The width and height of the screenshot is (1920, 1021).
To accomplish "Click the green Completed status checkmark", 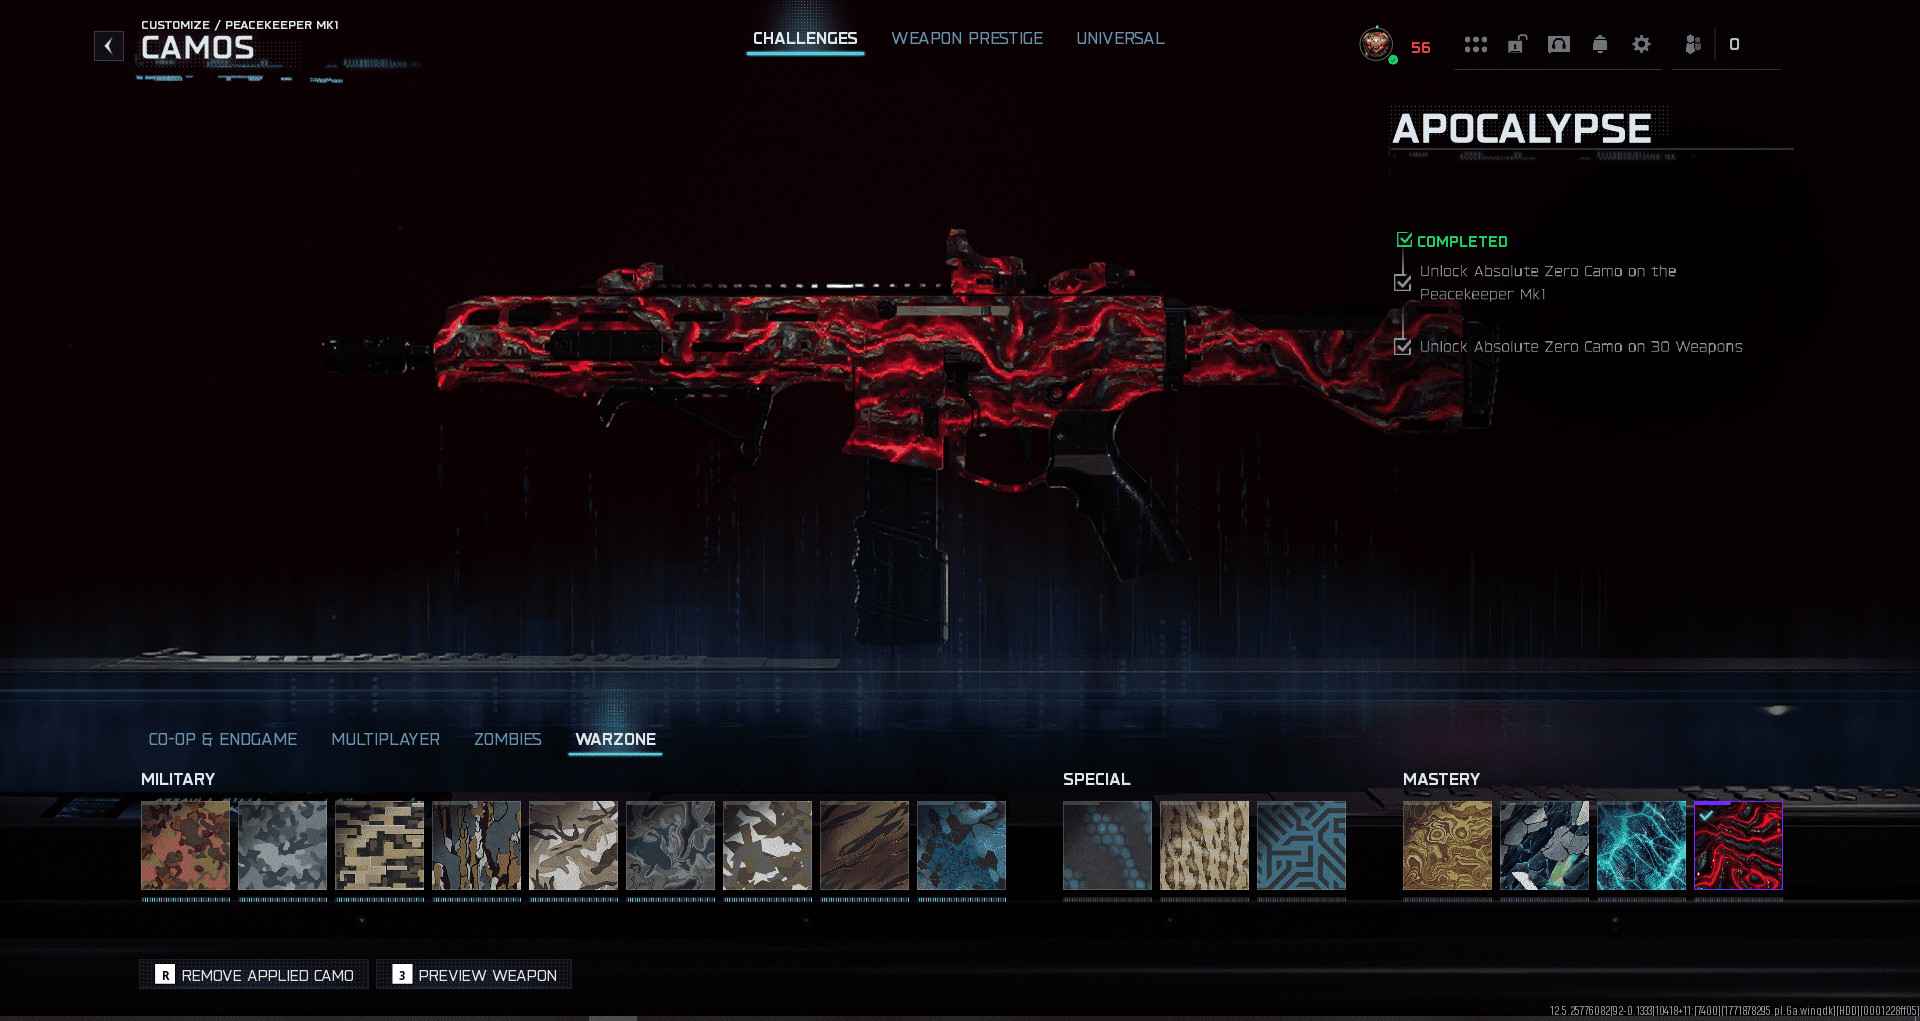I will point(1404,240).
